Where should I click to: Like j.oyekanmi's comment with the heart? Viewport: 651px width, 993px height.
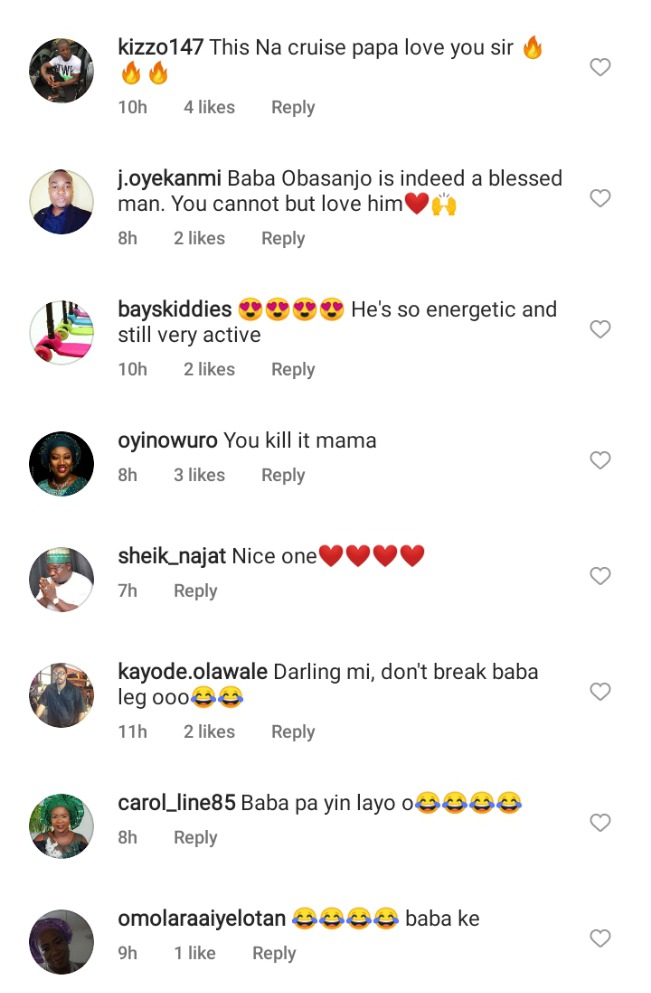599,198
